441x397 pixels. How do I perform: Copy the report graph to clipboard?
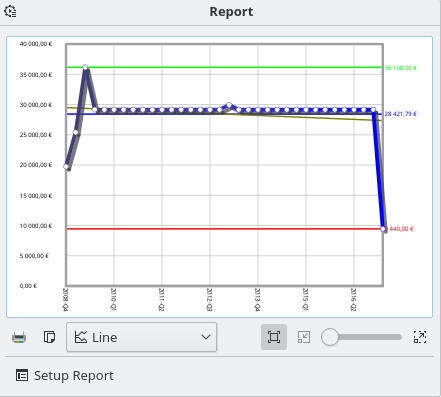pyautogui.click(x=49, y=337)
